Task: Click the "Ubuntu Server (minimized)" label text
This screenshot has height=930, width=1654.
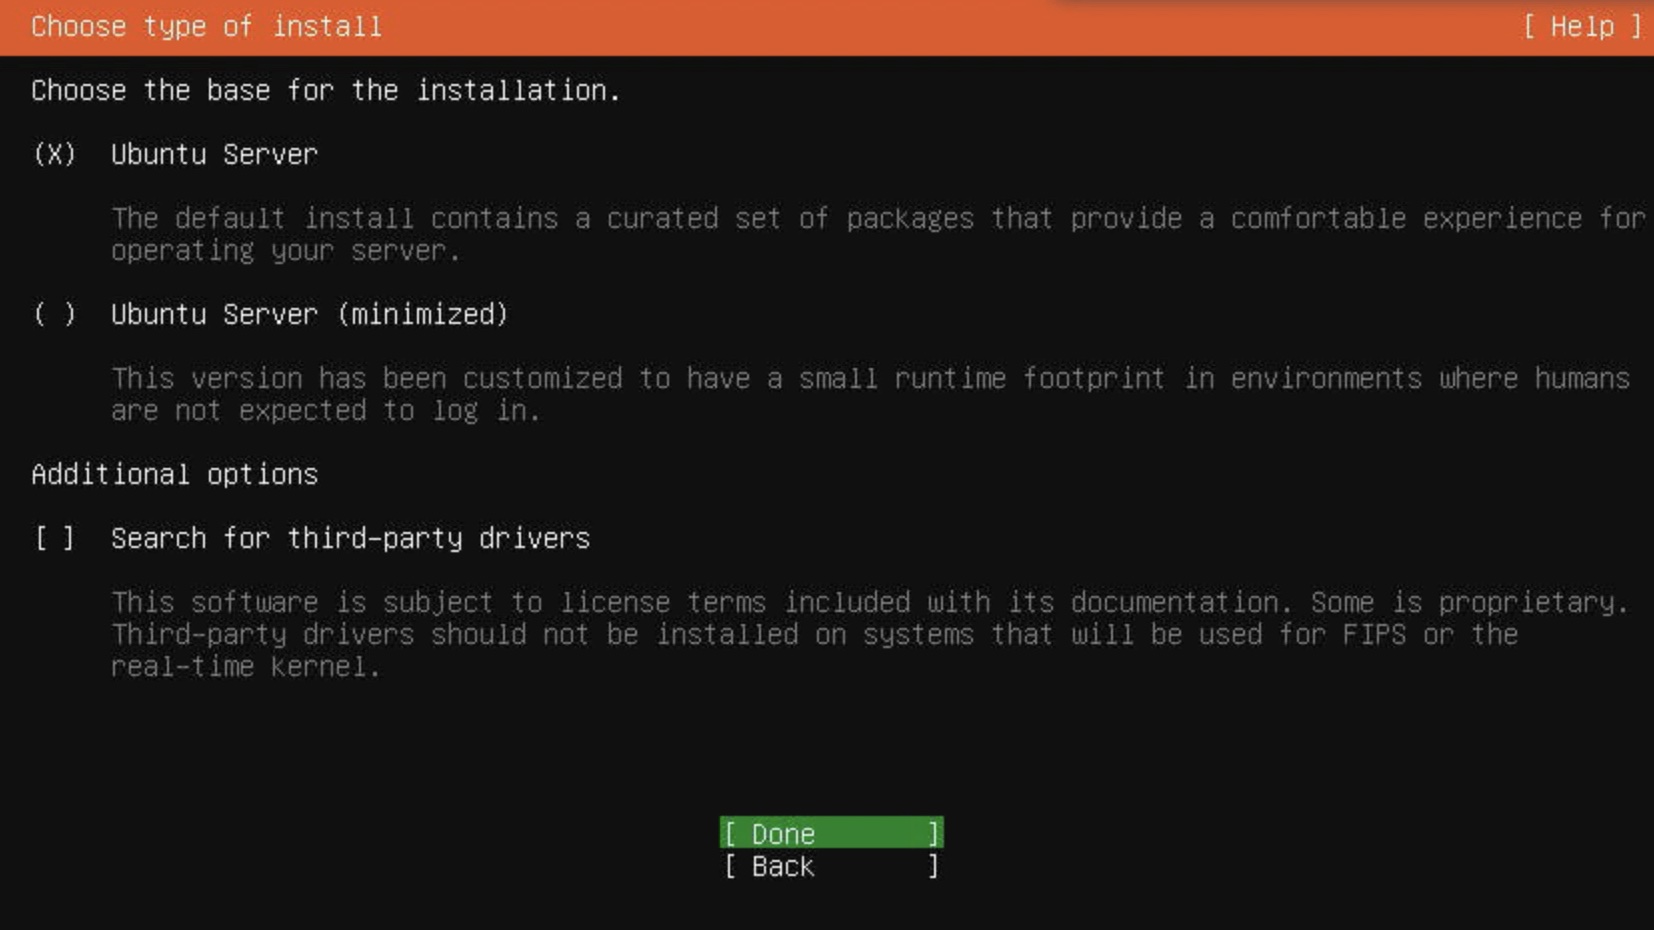Action: pyautogui.click(x=309, y=314)
